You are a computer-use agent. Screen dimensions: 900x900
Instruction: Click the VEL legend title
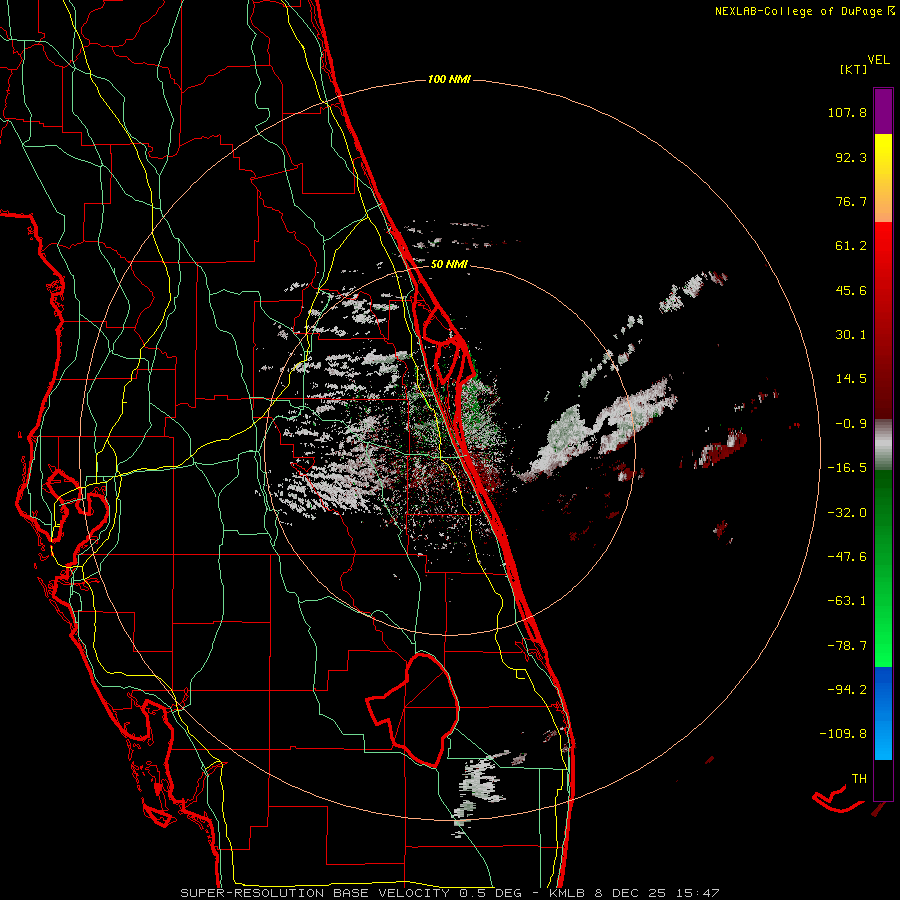878,60
